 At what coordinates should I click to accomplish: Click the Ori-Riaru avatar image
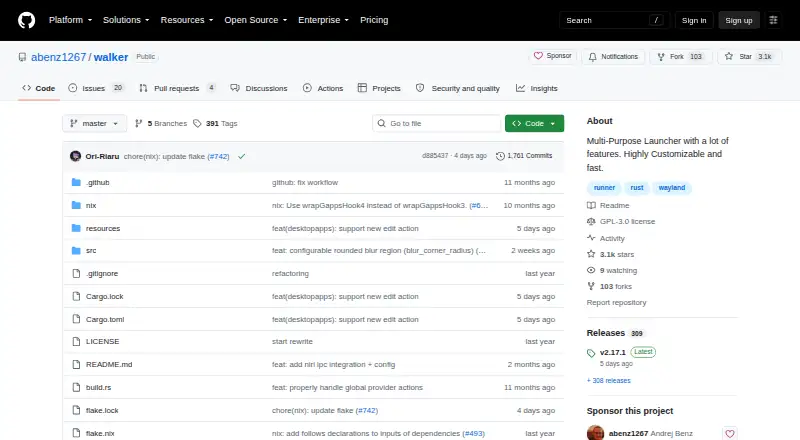click(76, 156)
